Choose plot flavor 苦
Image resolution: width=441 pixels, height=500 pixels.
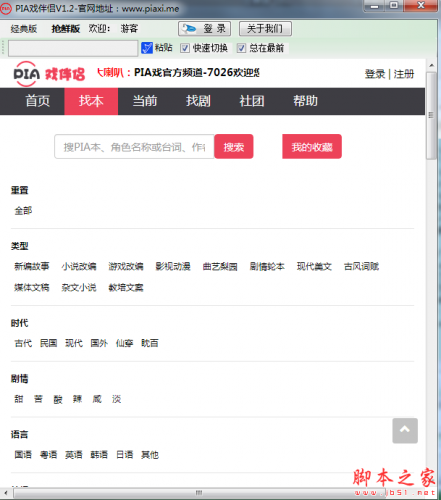[38, 399]
